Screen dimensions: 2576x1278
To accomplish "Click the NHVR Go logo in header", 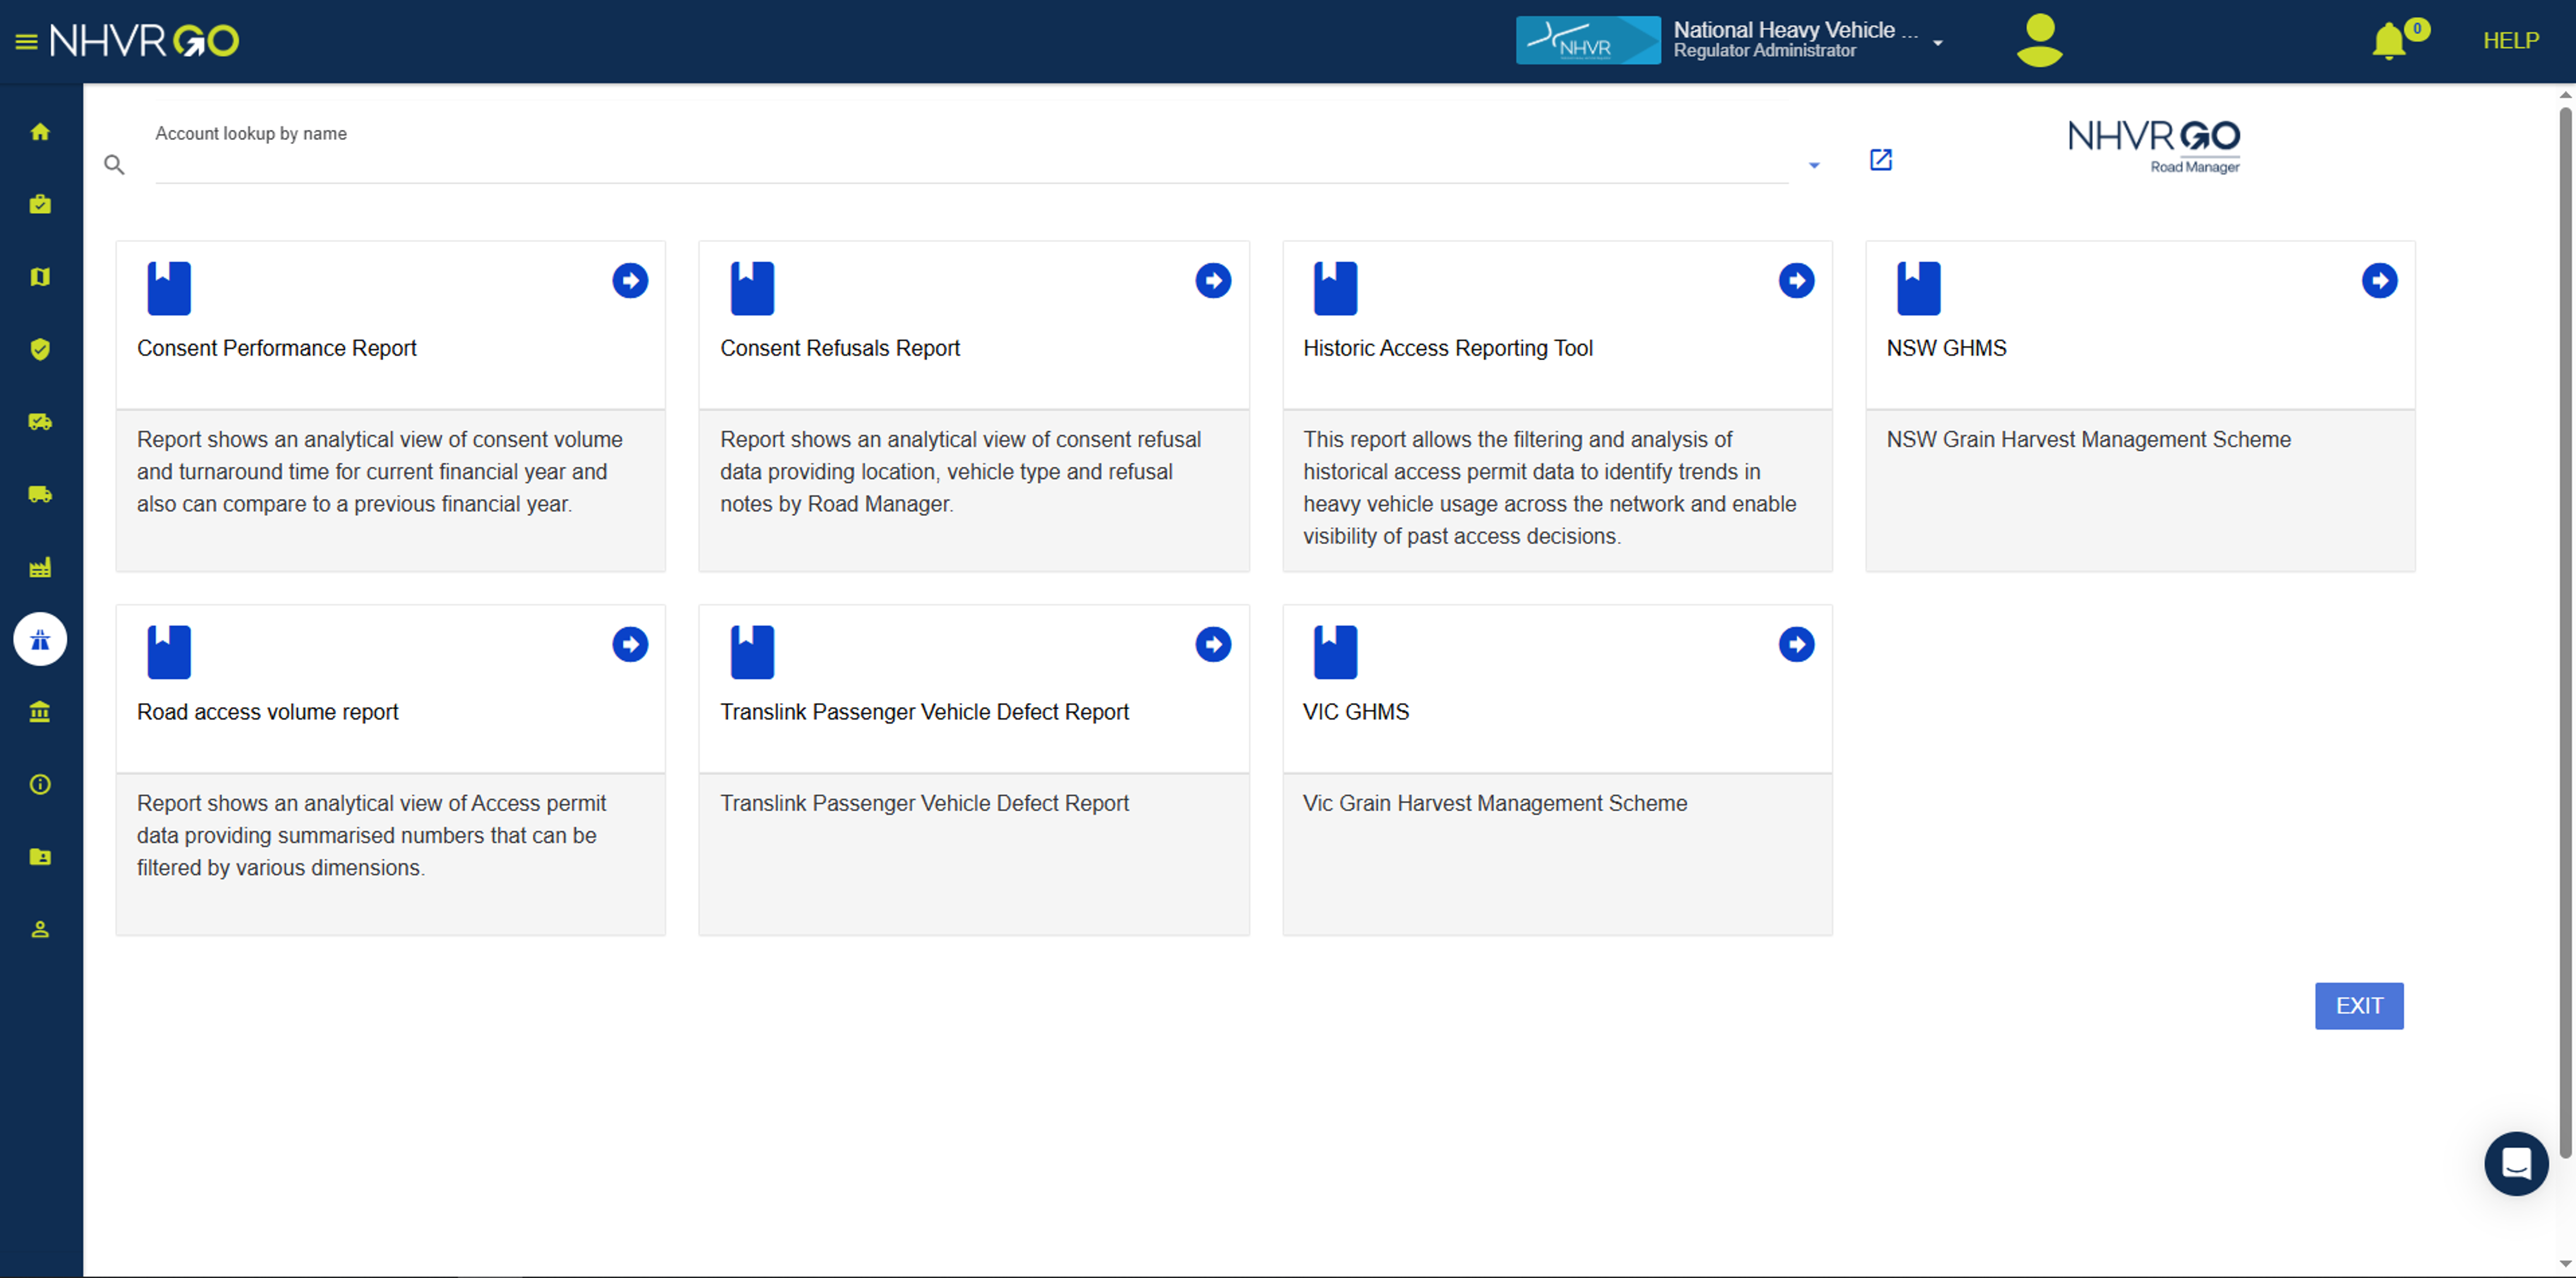I will click(x=144, y=41).
